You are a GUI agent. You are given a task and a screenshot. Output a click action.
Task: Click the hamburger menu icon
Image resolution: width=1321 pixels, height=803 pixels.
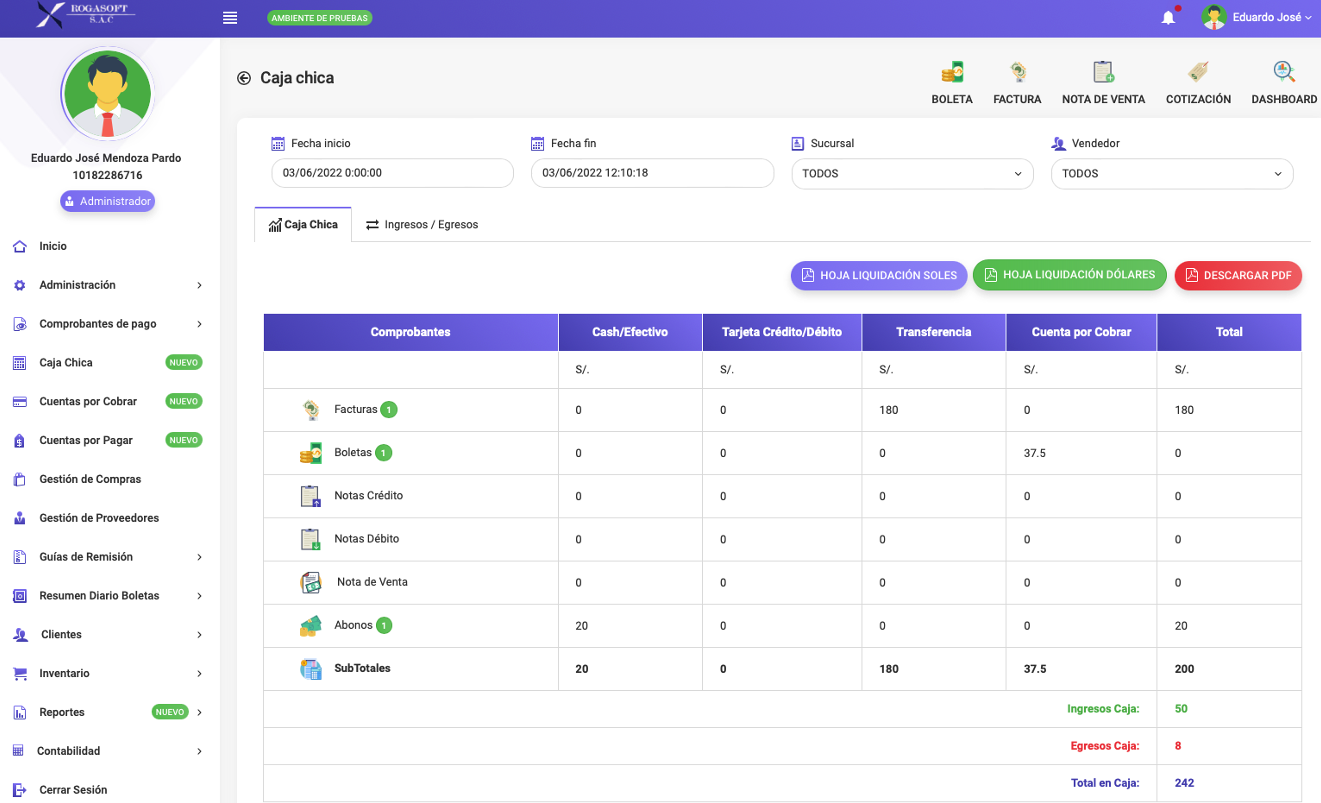tap(230, 18)
